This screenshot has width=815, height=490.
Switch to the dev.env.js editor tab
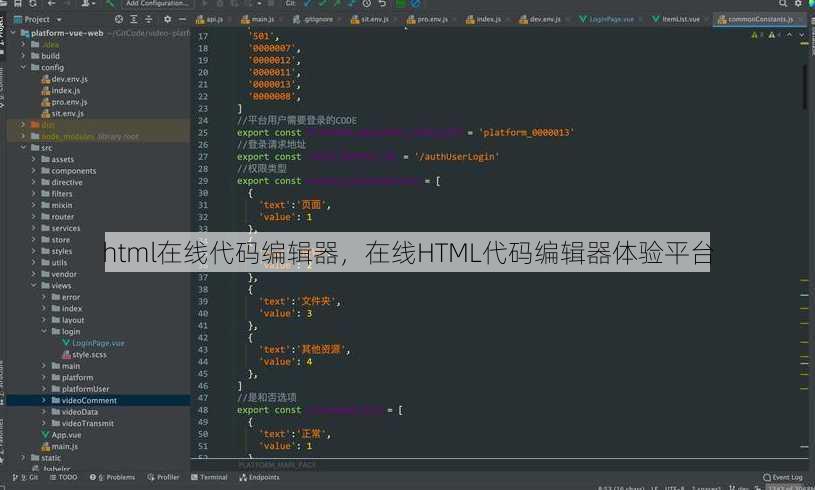click(x=541, y=19)
